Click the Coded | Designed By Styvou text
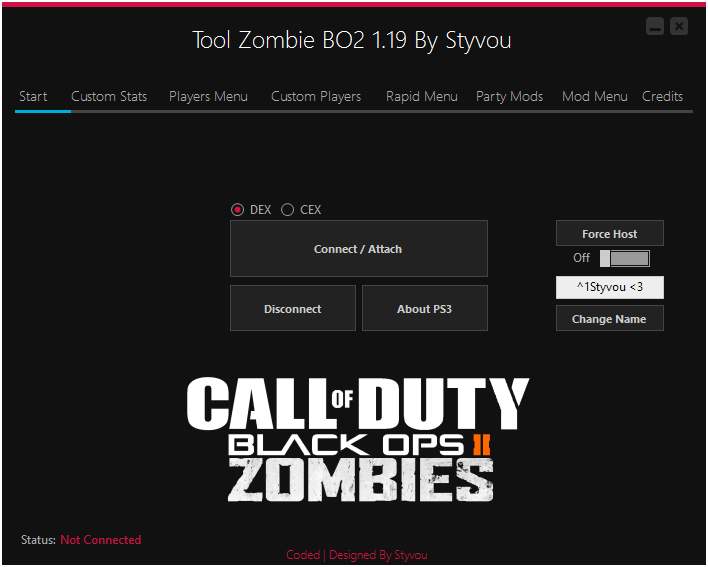Viewport: 708px width, 567px height. [x=357, y=555]
